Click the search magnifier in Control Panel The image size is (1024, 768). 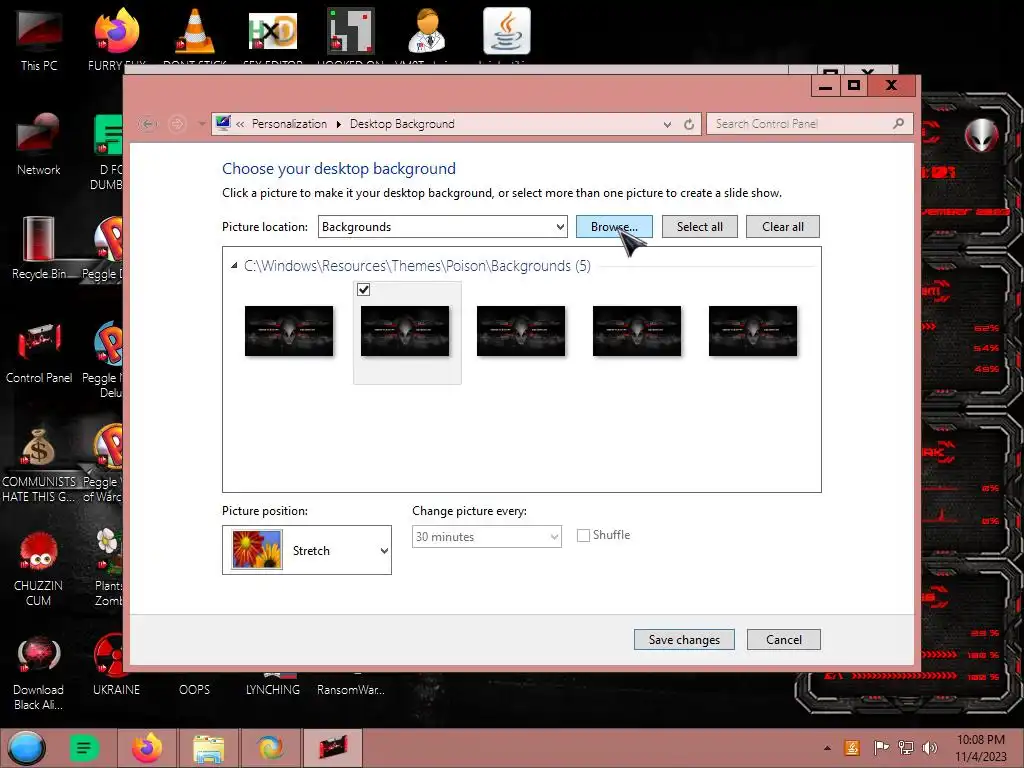click(899, 123)
